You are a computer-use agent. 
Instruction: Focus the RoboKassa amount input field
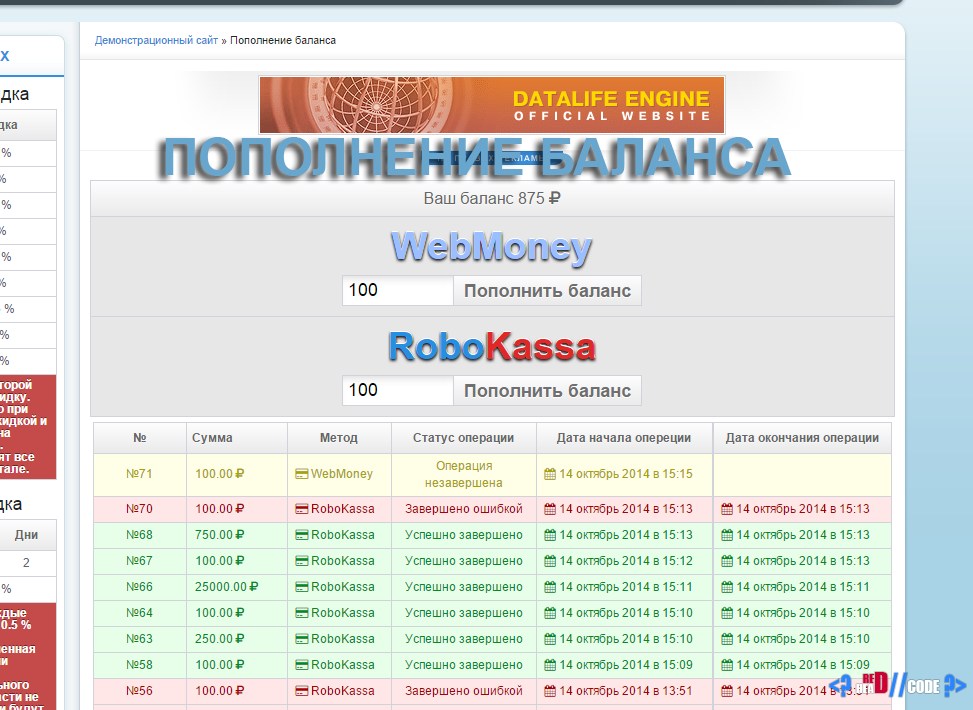398,390
